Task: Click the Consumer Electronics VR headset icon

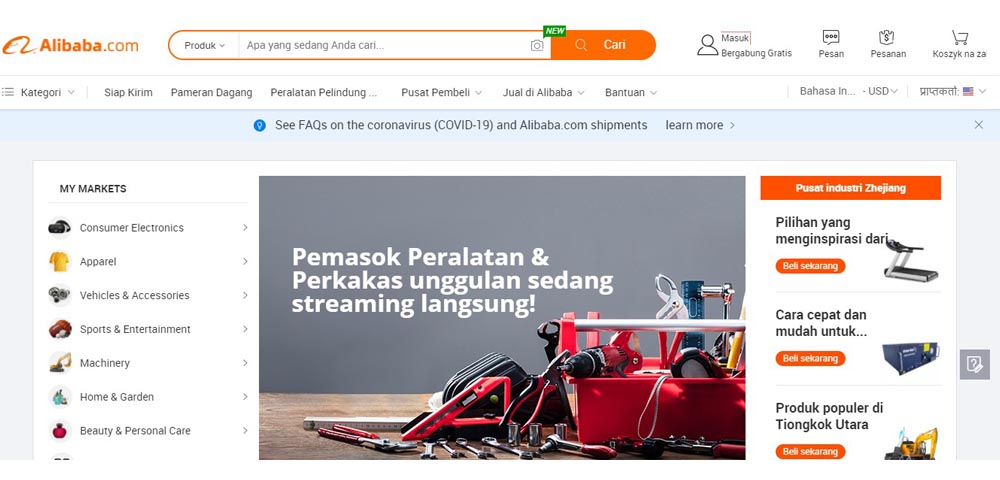Action: coord(59,228)
